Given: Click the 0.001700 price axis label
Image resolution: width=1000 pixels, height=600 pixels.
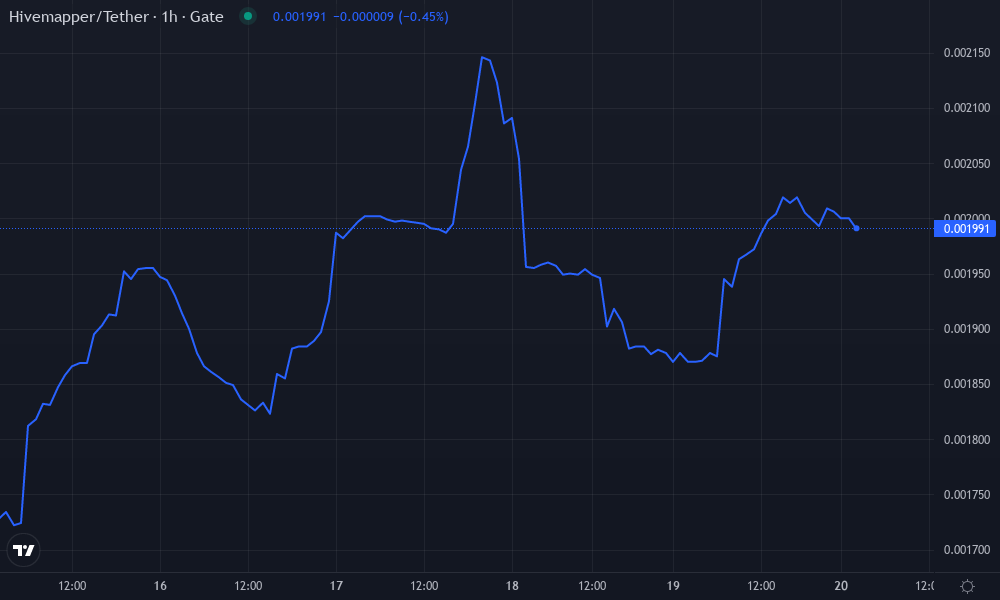Looking at the screenshot, I should 966,550.
